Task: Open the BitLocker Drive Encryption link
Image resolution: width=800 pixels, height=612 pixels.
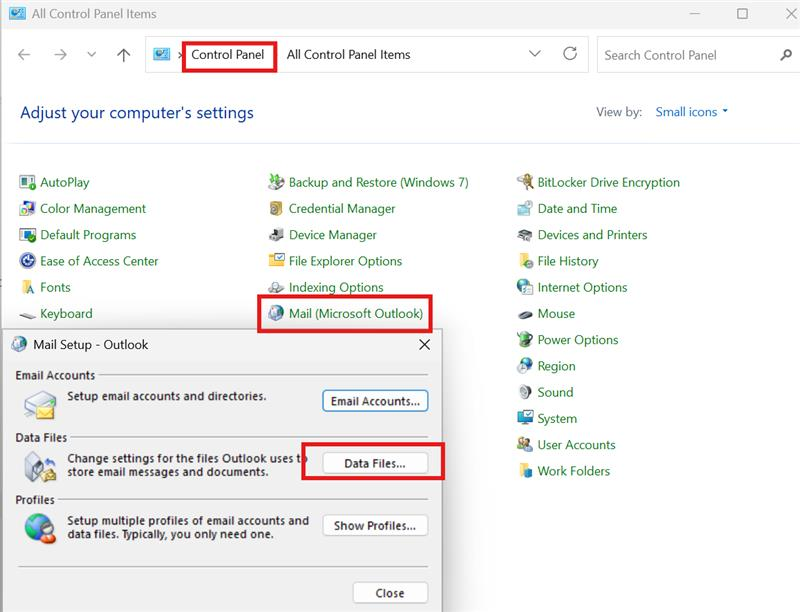Action: pyautogui.click(x=609, y=182)
